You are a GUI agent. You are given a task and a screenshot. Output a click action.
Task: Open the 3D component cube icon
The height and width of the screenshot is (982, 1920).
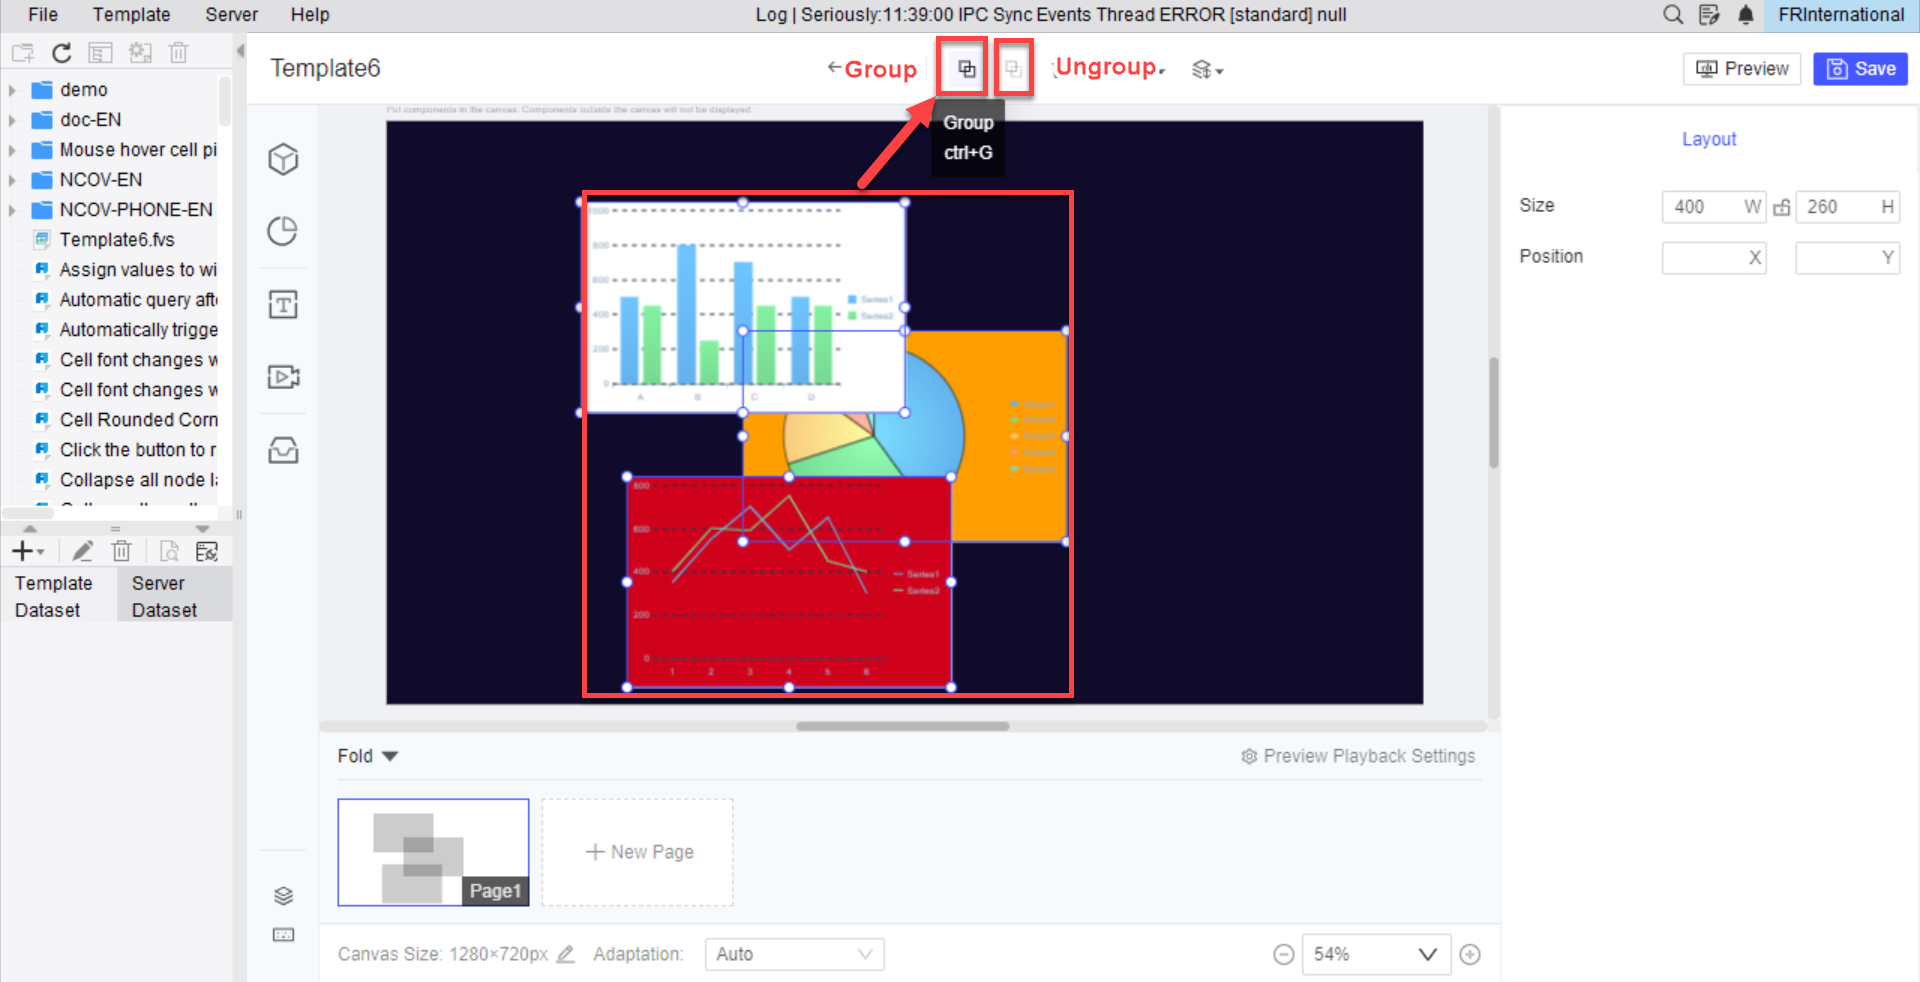point(284,159)
